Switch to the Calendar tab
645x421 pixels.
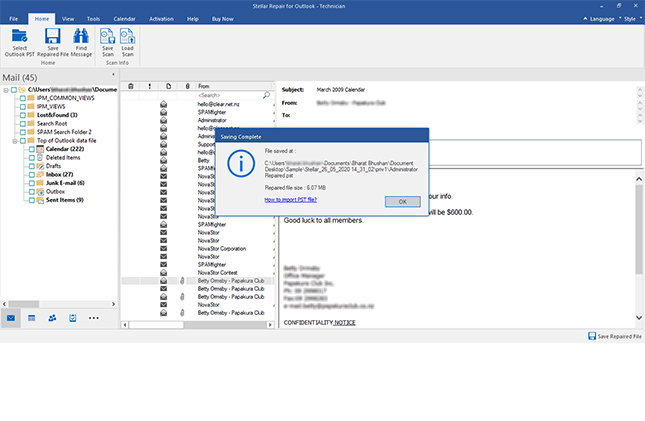point(124,19)
